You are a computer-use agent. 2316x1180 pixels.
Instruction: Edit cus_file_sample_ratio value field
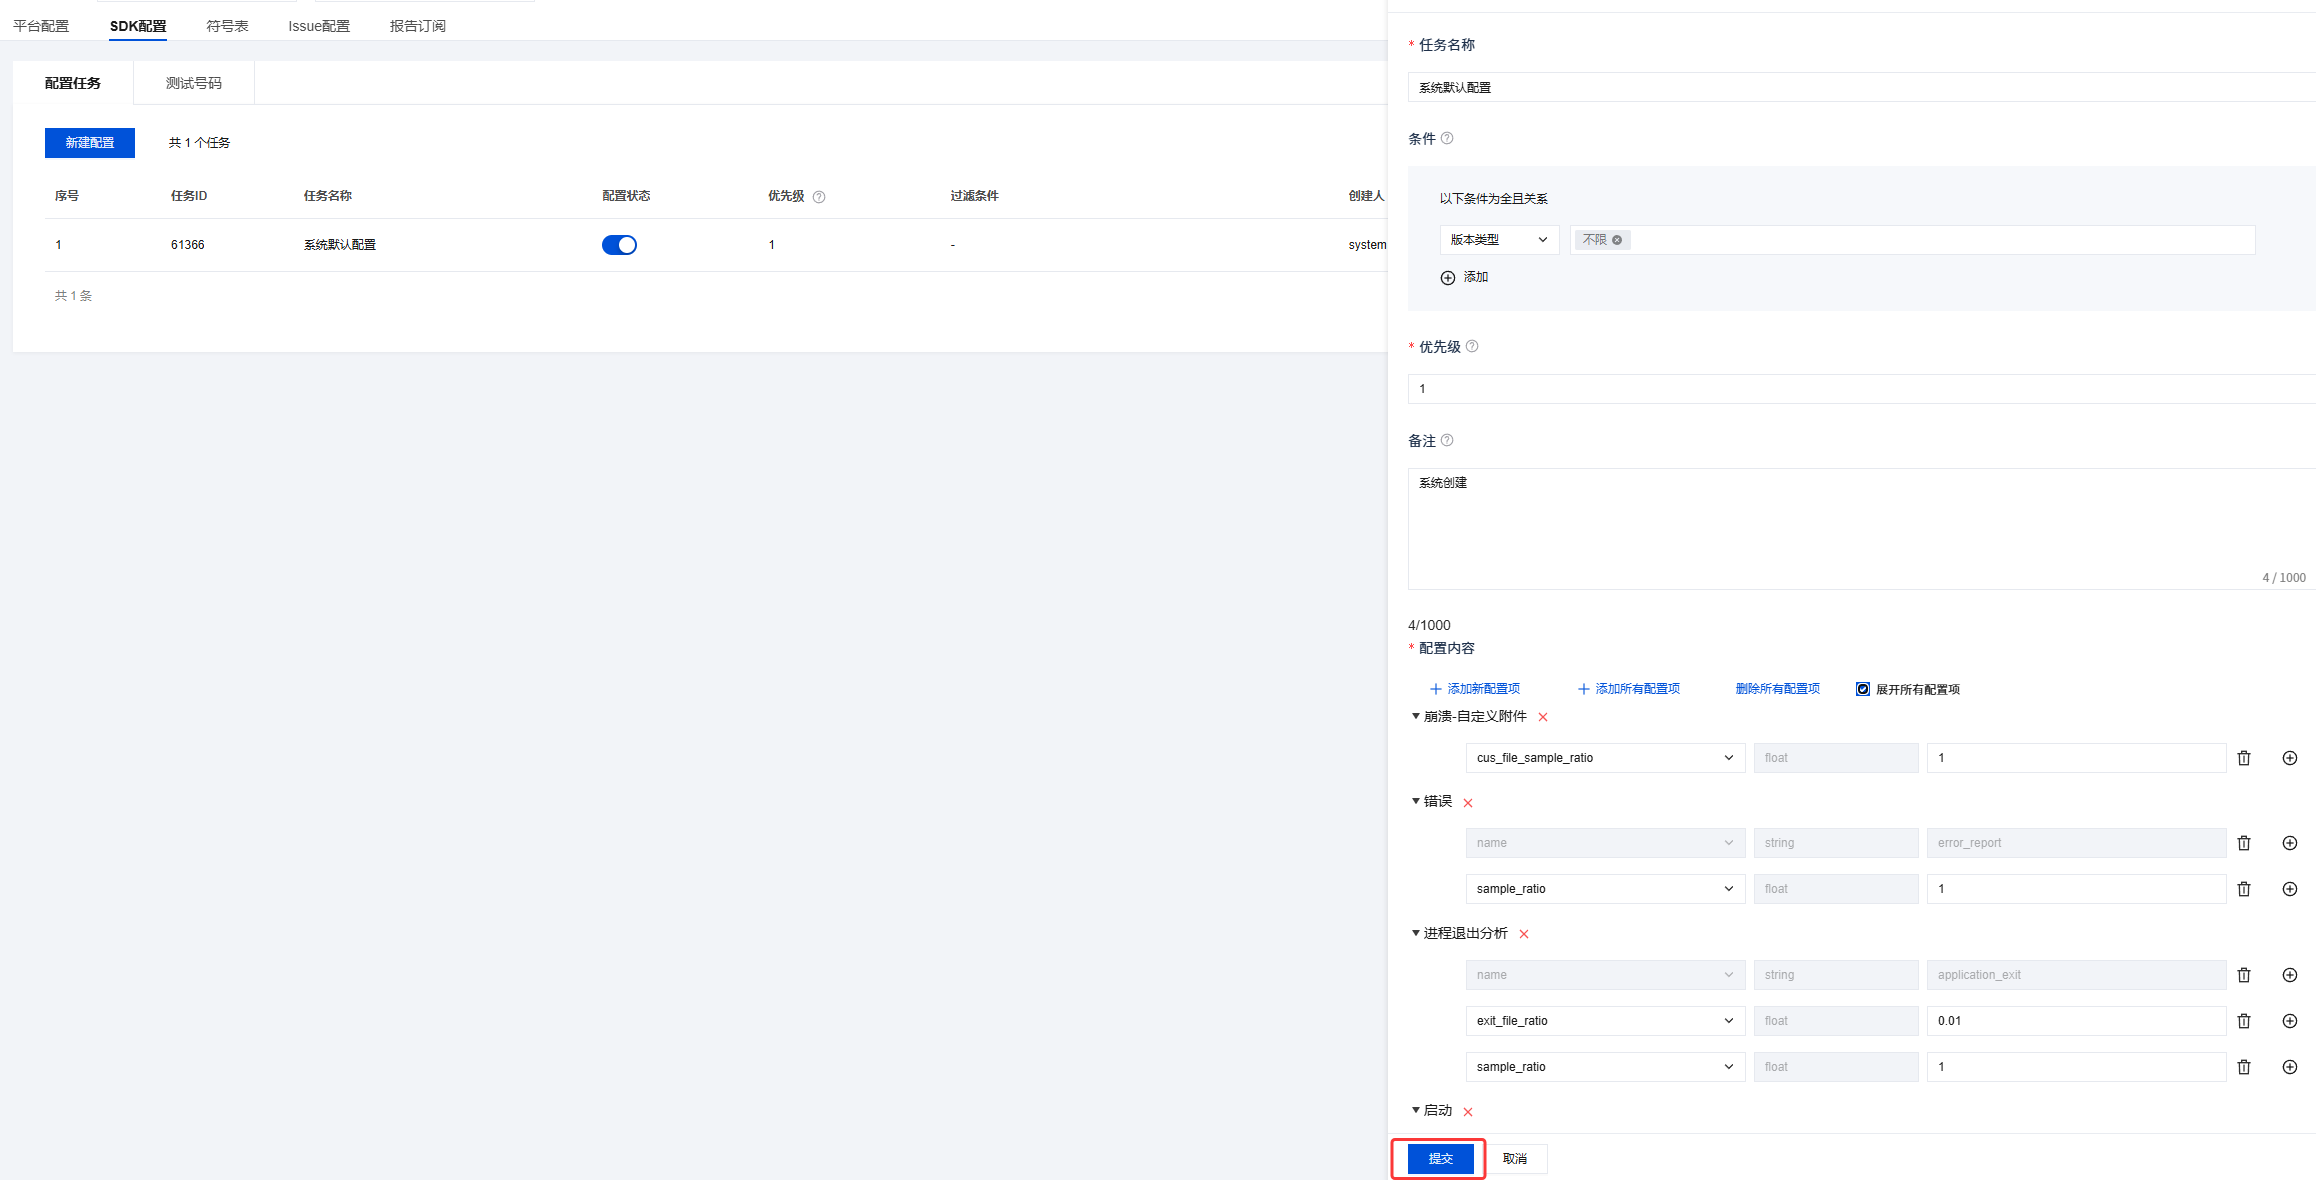click(2076, 758)
